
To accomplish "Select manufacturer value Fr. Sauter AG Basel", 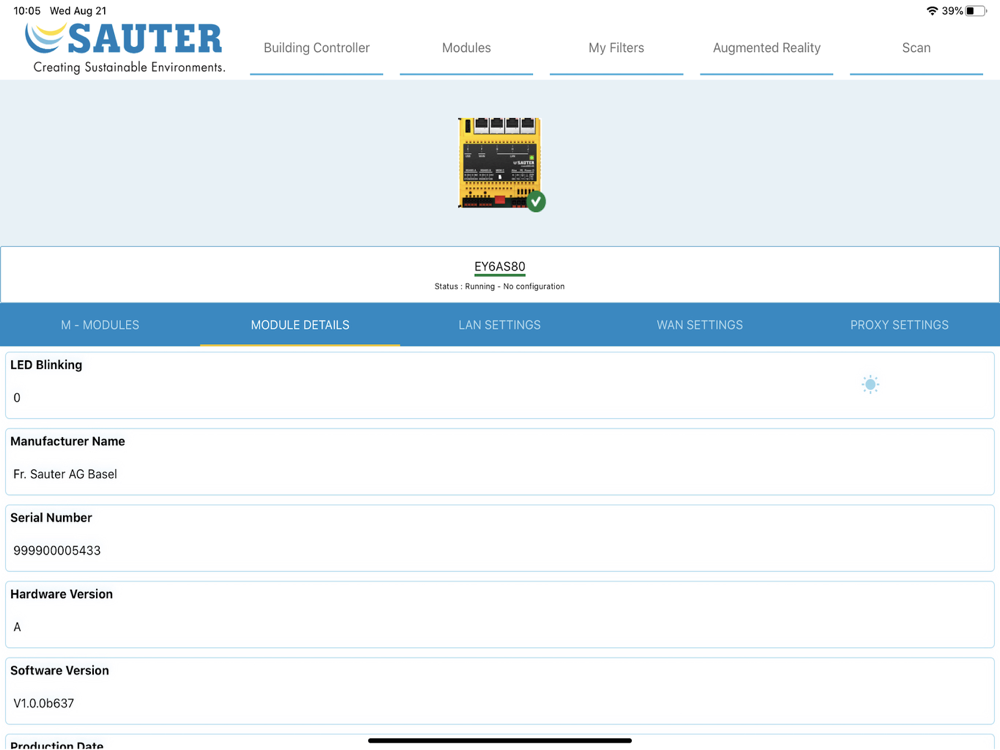I will (65, 474).
